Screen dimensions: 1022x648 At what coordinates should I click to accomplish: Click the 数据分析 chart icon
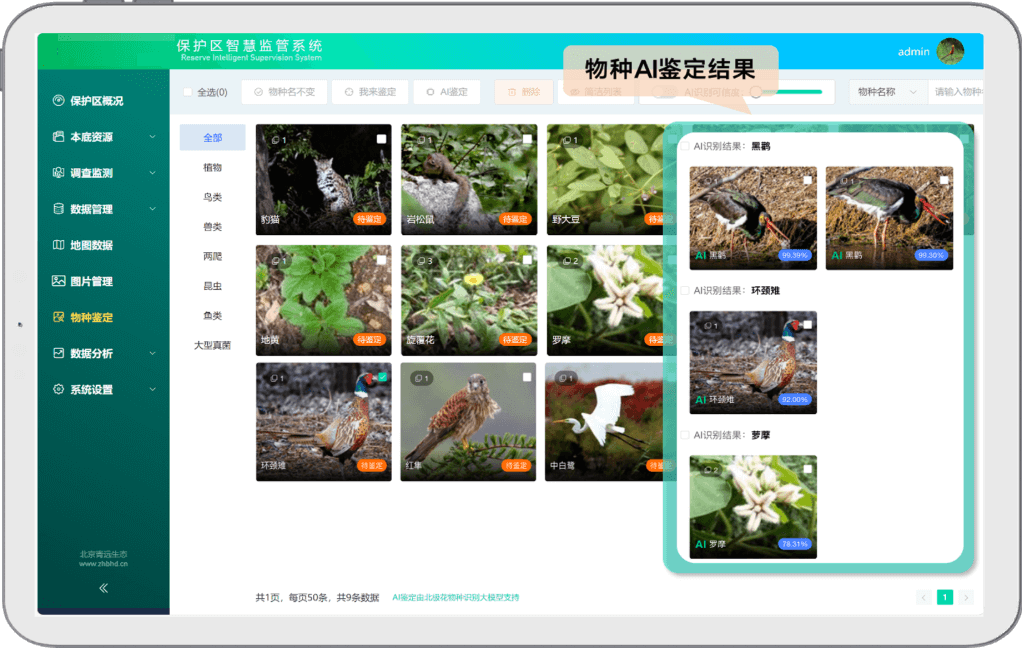(x=59, y=353)
